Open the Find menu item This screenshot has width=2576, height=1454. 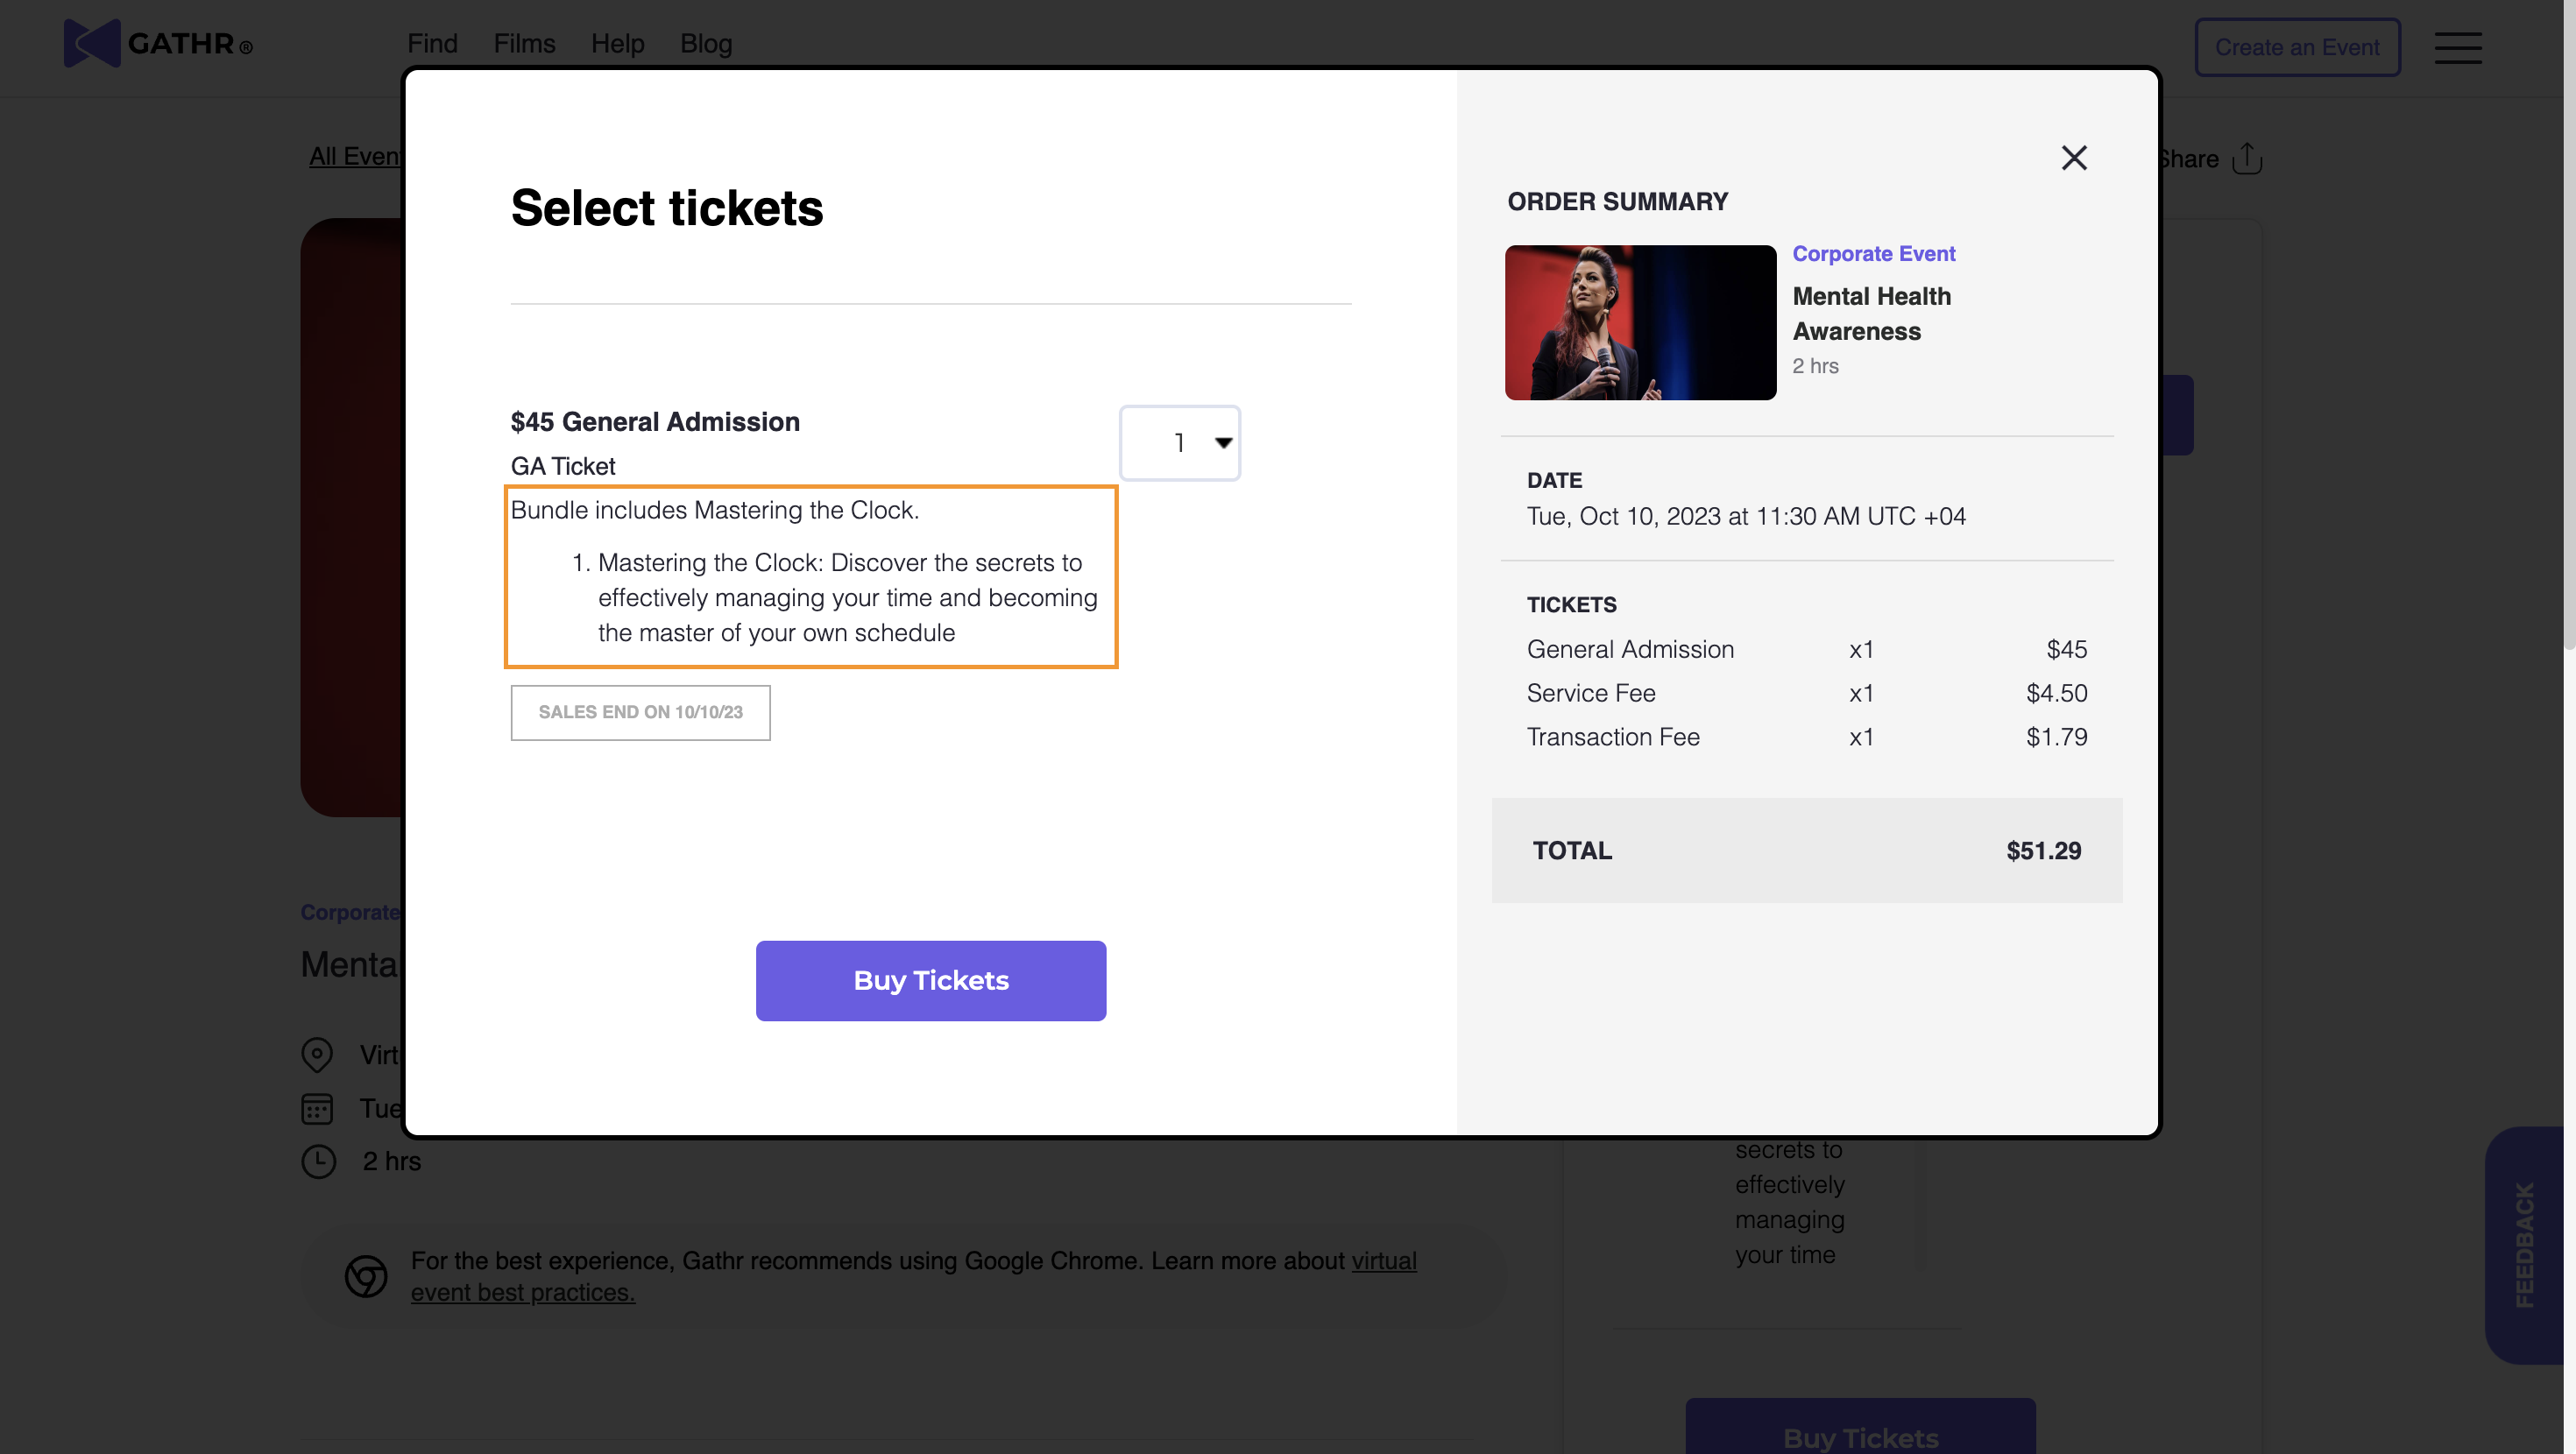tap(432, 44)
